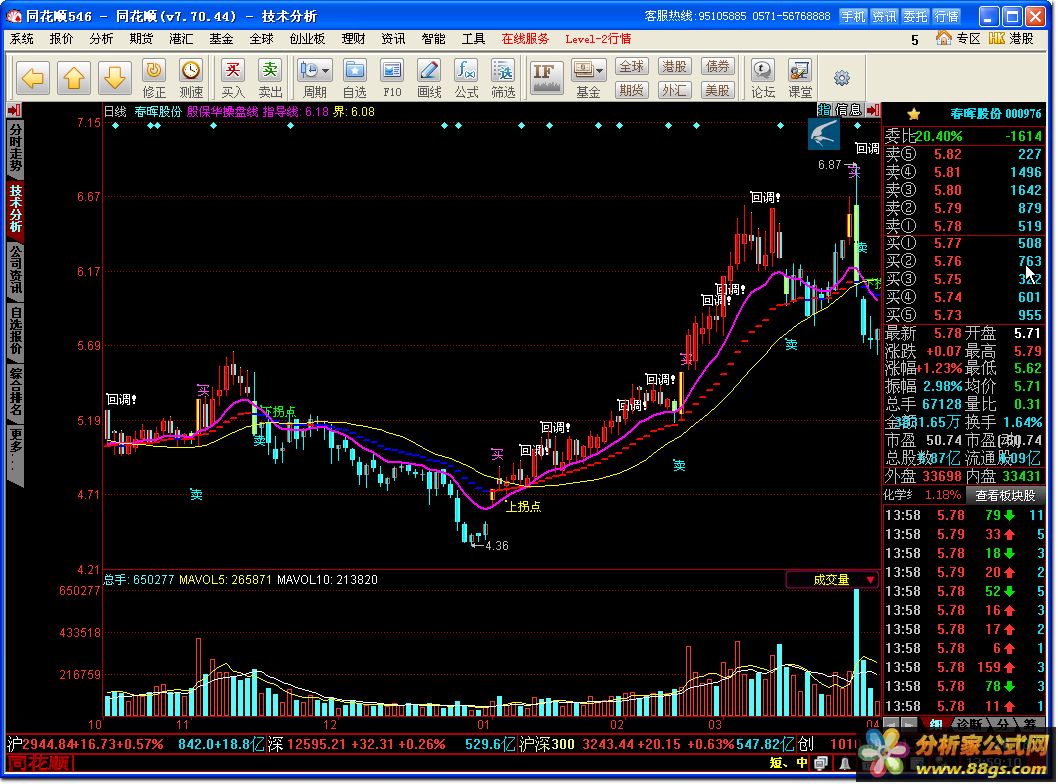Click the 债券 bonds button
The width and height of the screenshot is (1058, 784).
click(x=717, y=67)
